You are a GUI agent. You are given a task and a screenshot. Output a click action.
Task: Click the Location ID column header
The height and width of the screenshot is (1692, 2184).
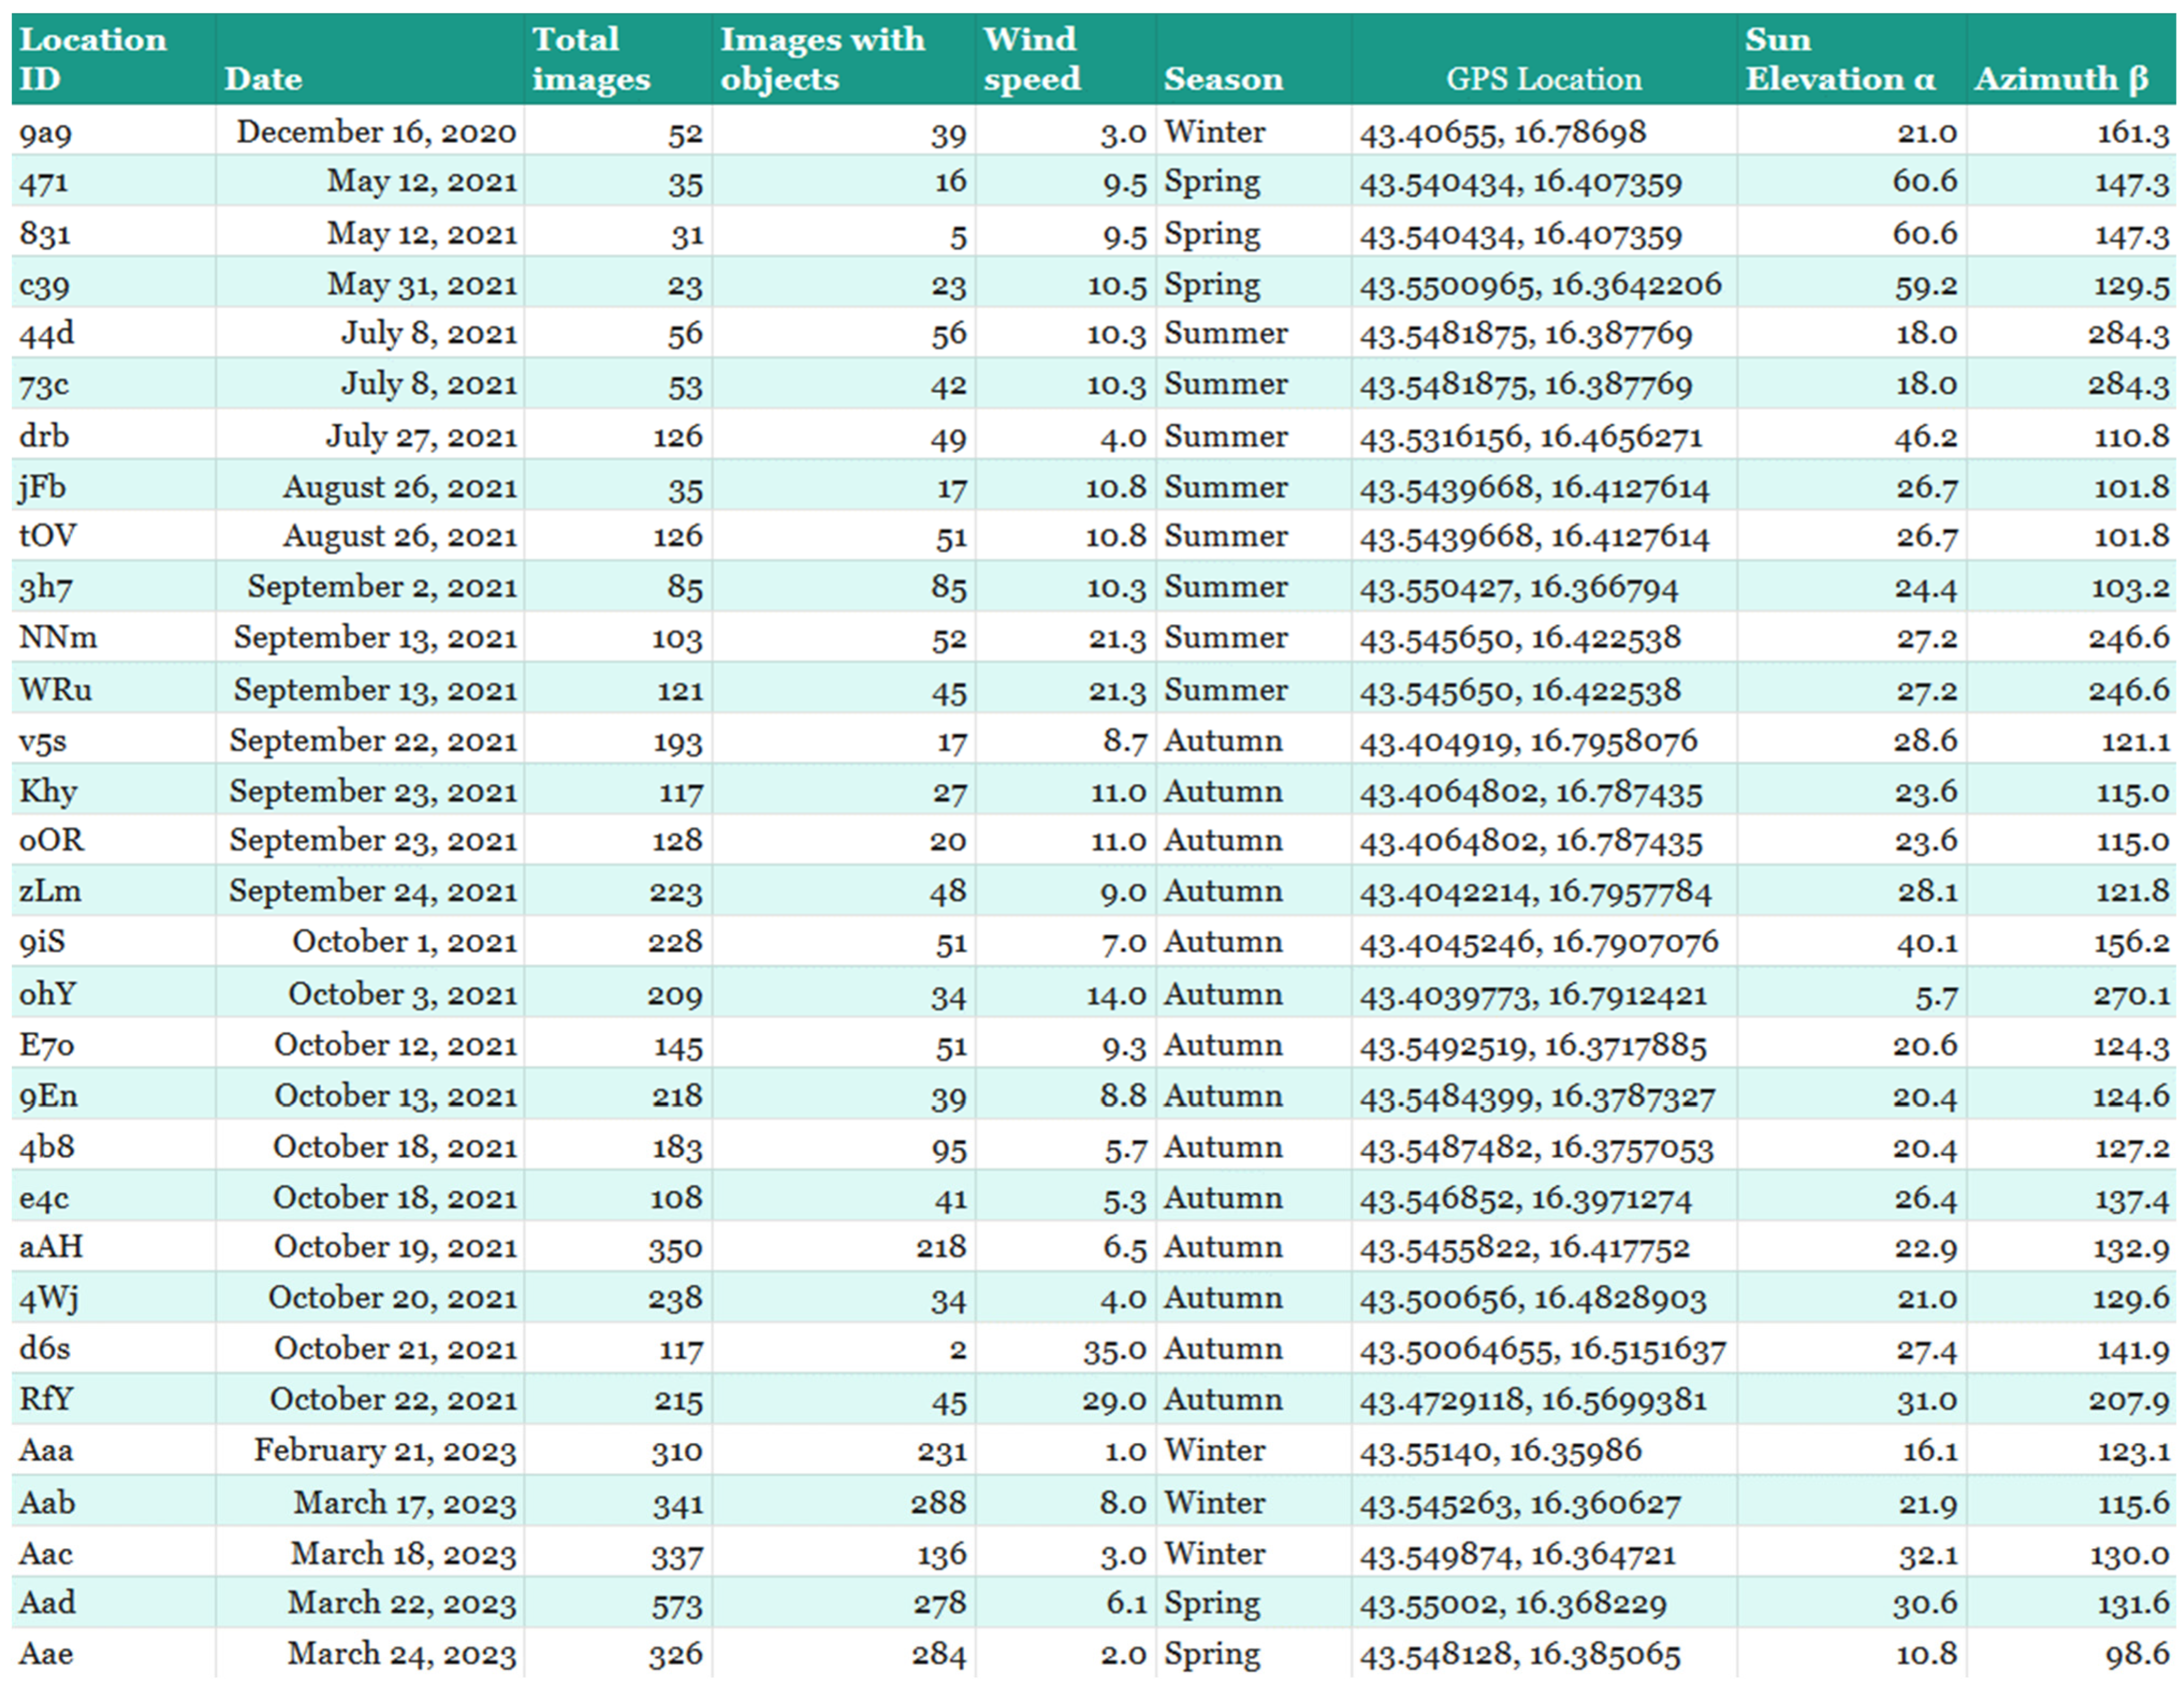pos(92,58)
